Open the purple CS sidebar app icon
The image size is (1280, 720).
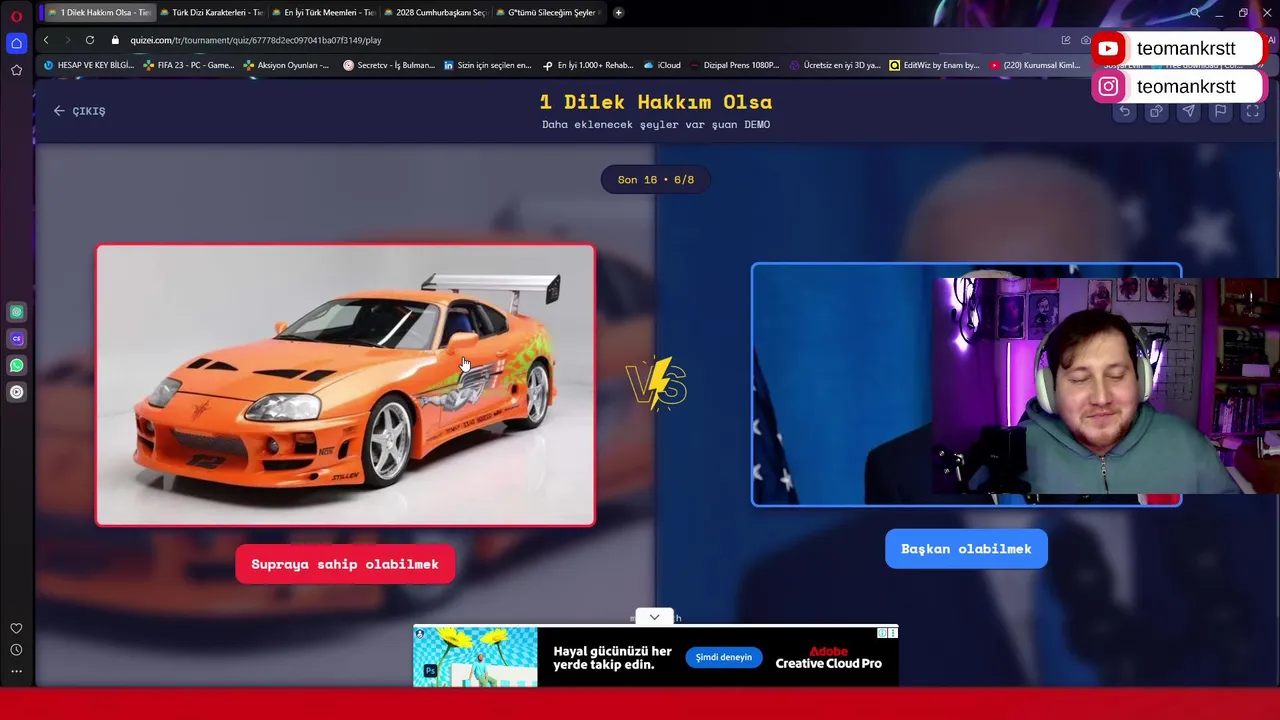16,339
